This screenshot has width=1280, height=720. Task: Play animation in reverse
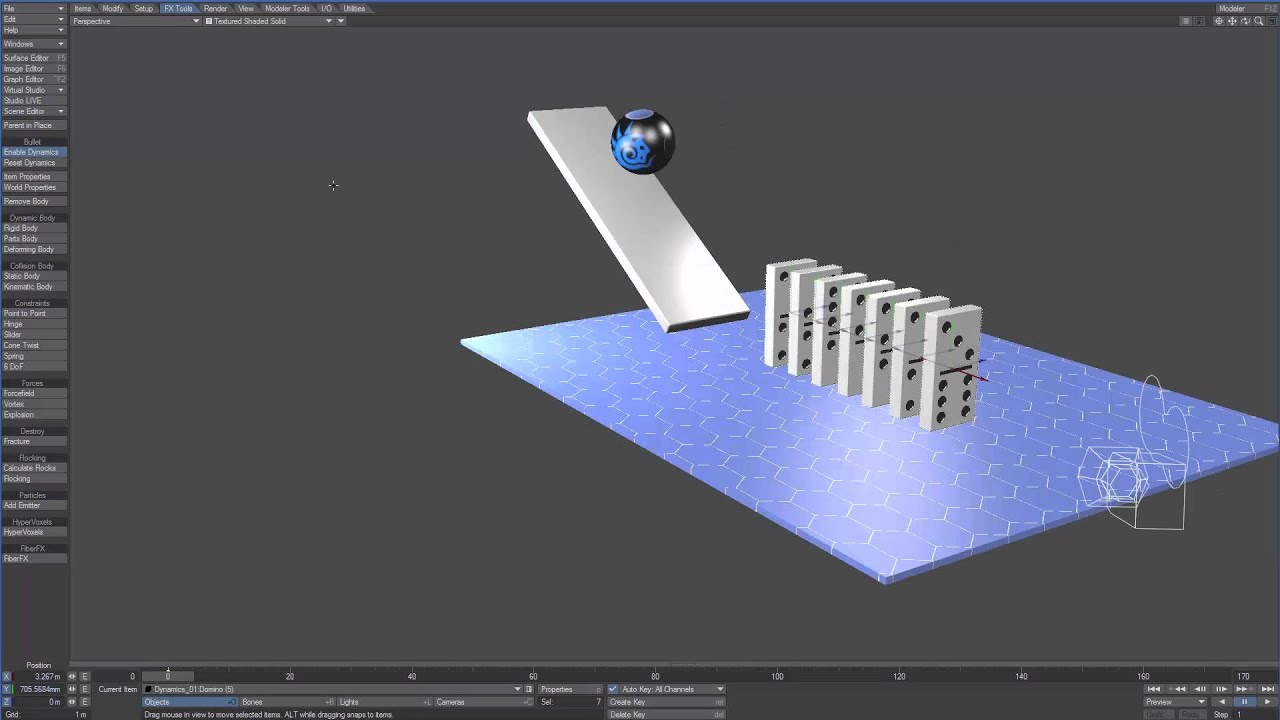(x=1222, y=702)
